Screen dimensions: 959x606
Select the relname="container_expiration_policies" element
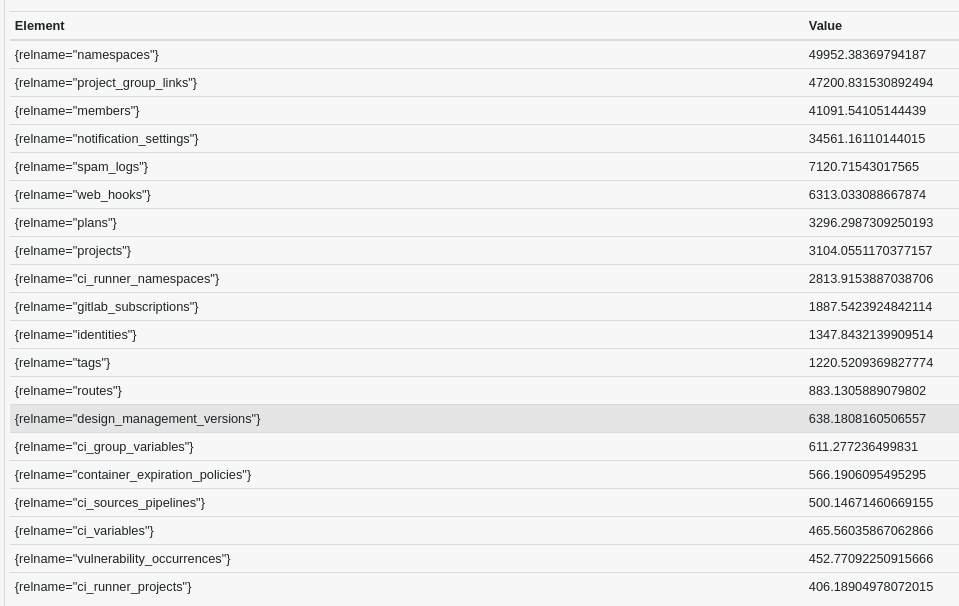click(x=133, y=475)
